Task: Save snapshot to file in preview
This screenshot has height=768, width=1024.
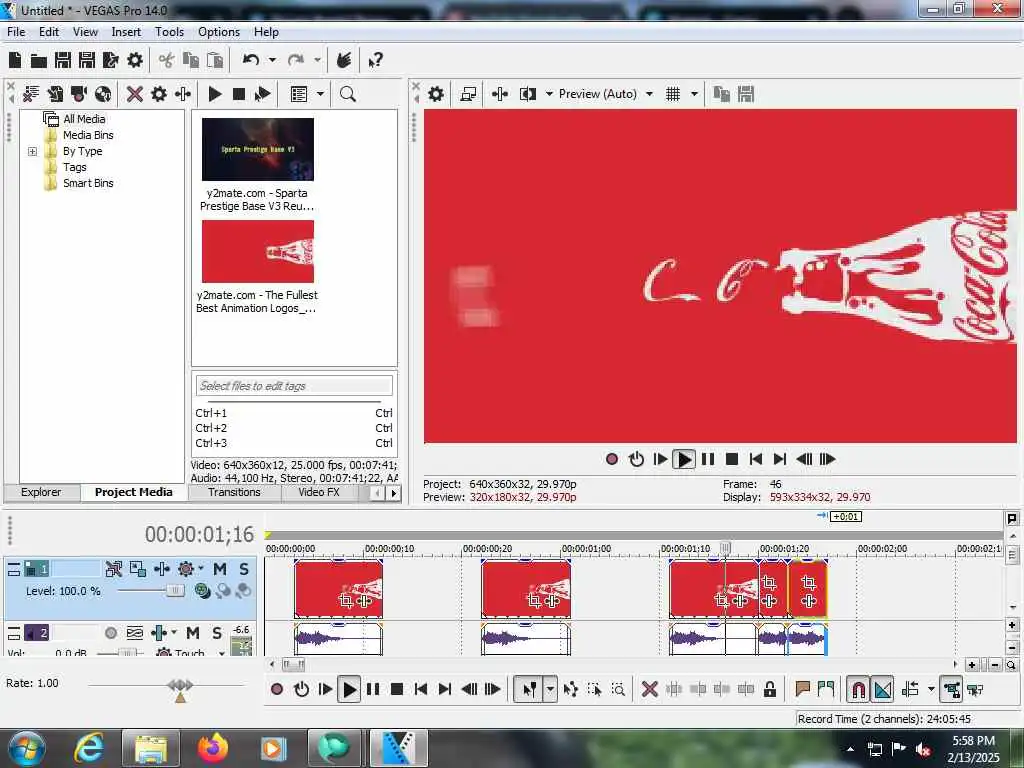Action: 746,94
